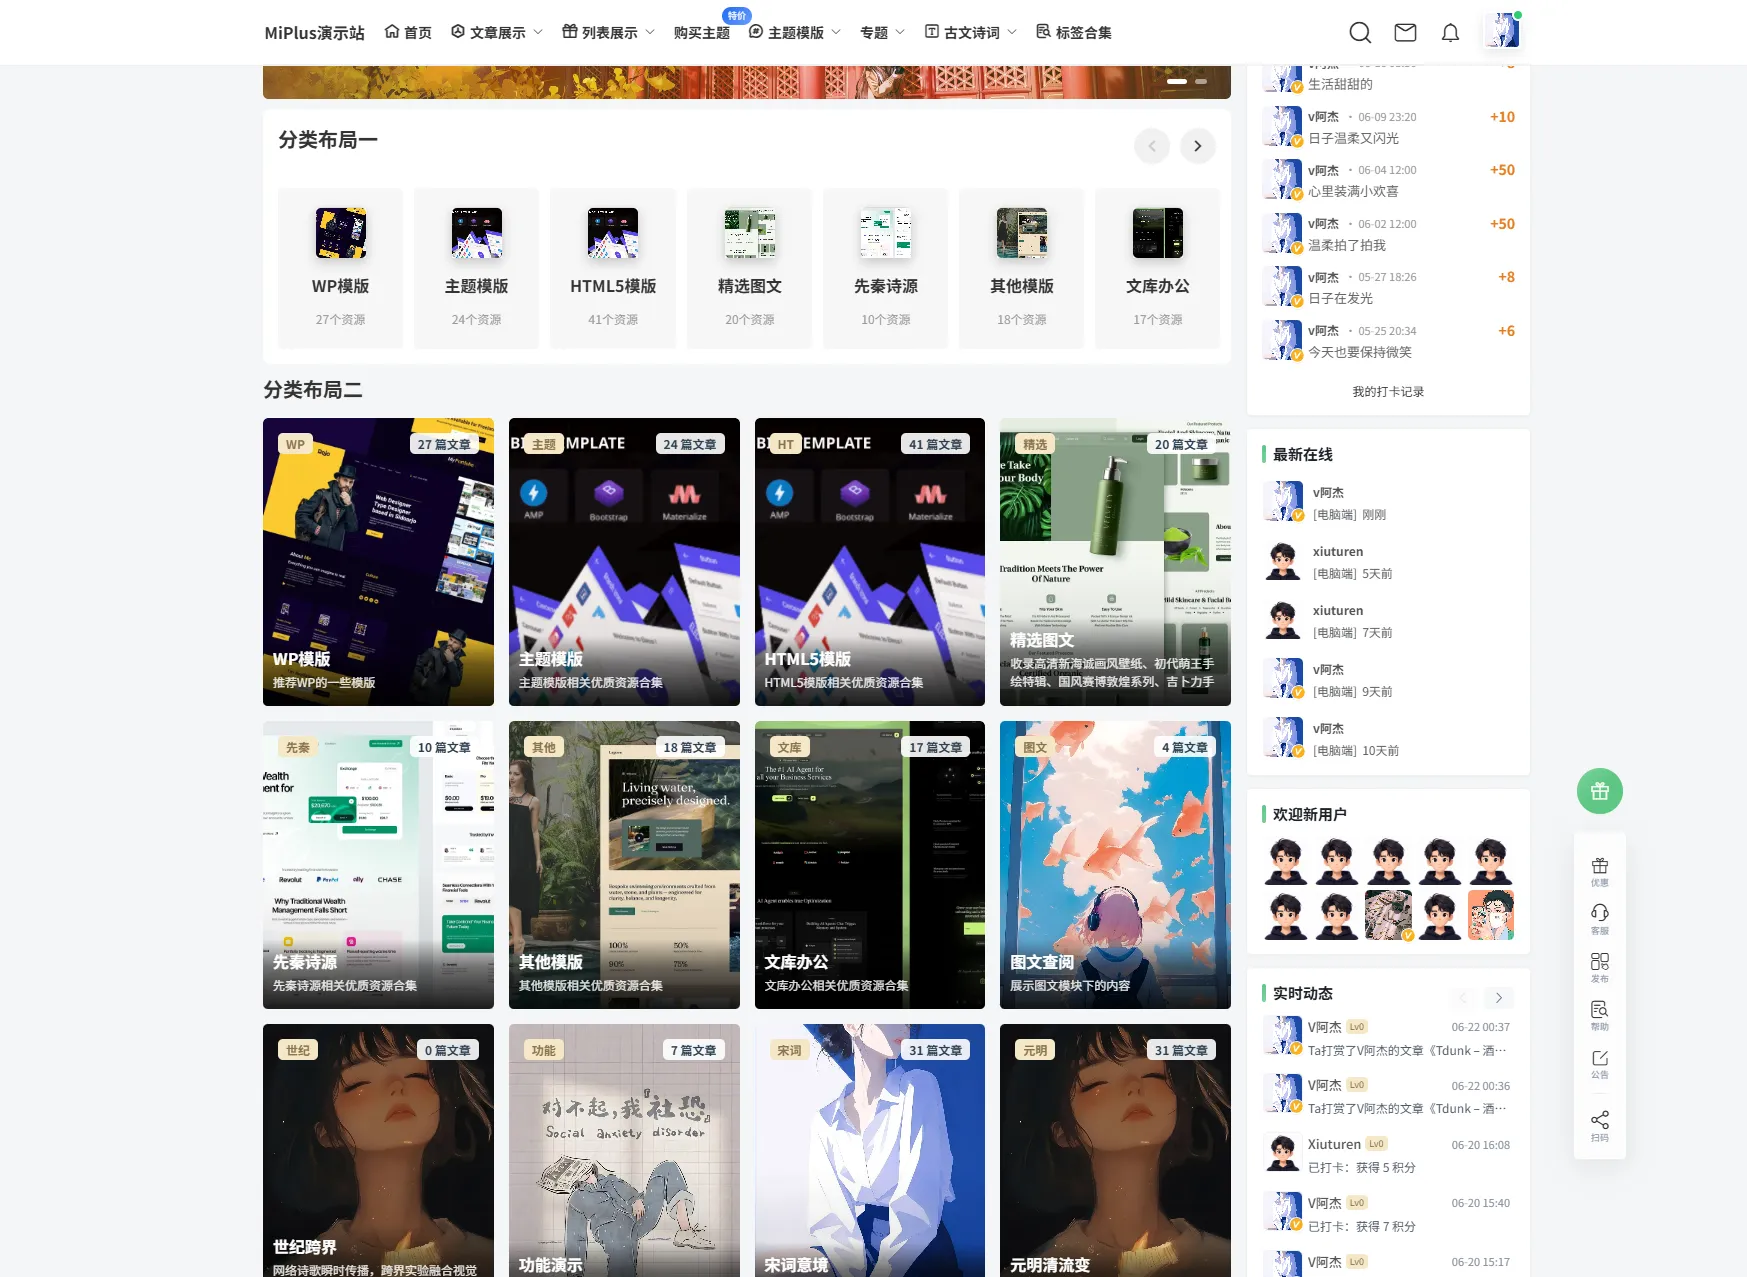1747x1277 pixels.
Task: Open the 我的打卡记录 link
Action: [x=1388, y=392]
